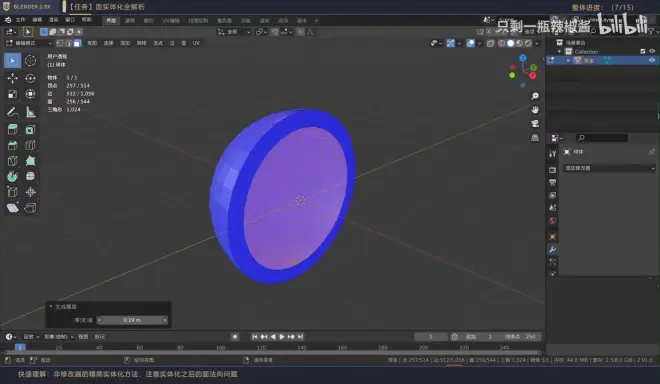The width and height of the screenshot is (660, 384).
Task: Switch to wireframe viewport shading
Action: tap(502, 43)
